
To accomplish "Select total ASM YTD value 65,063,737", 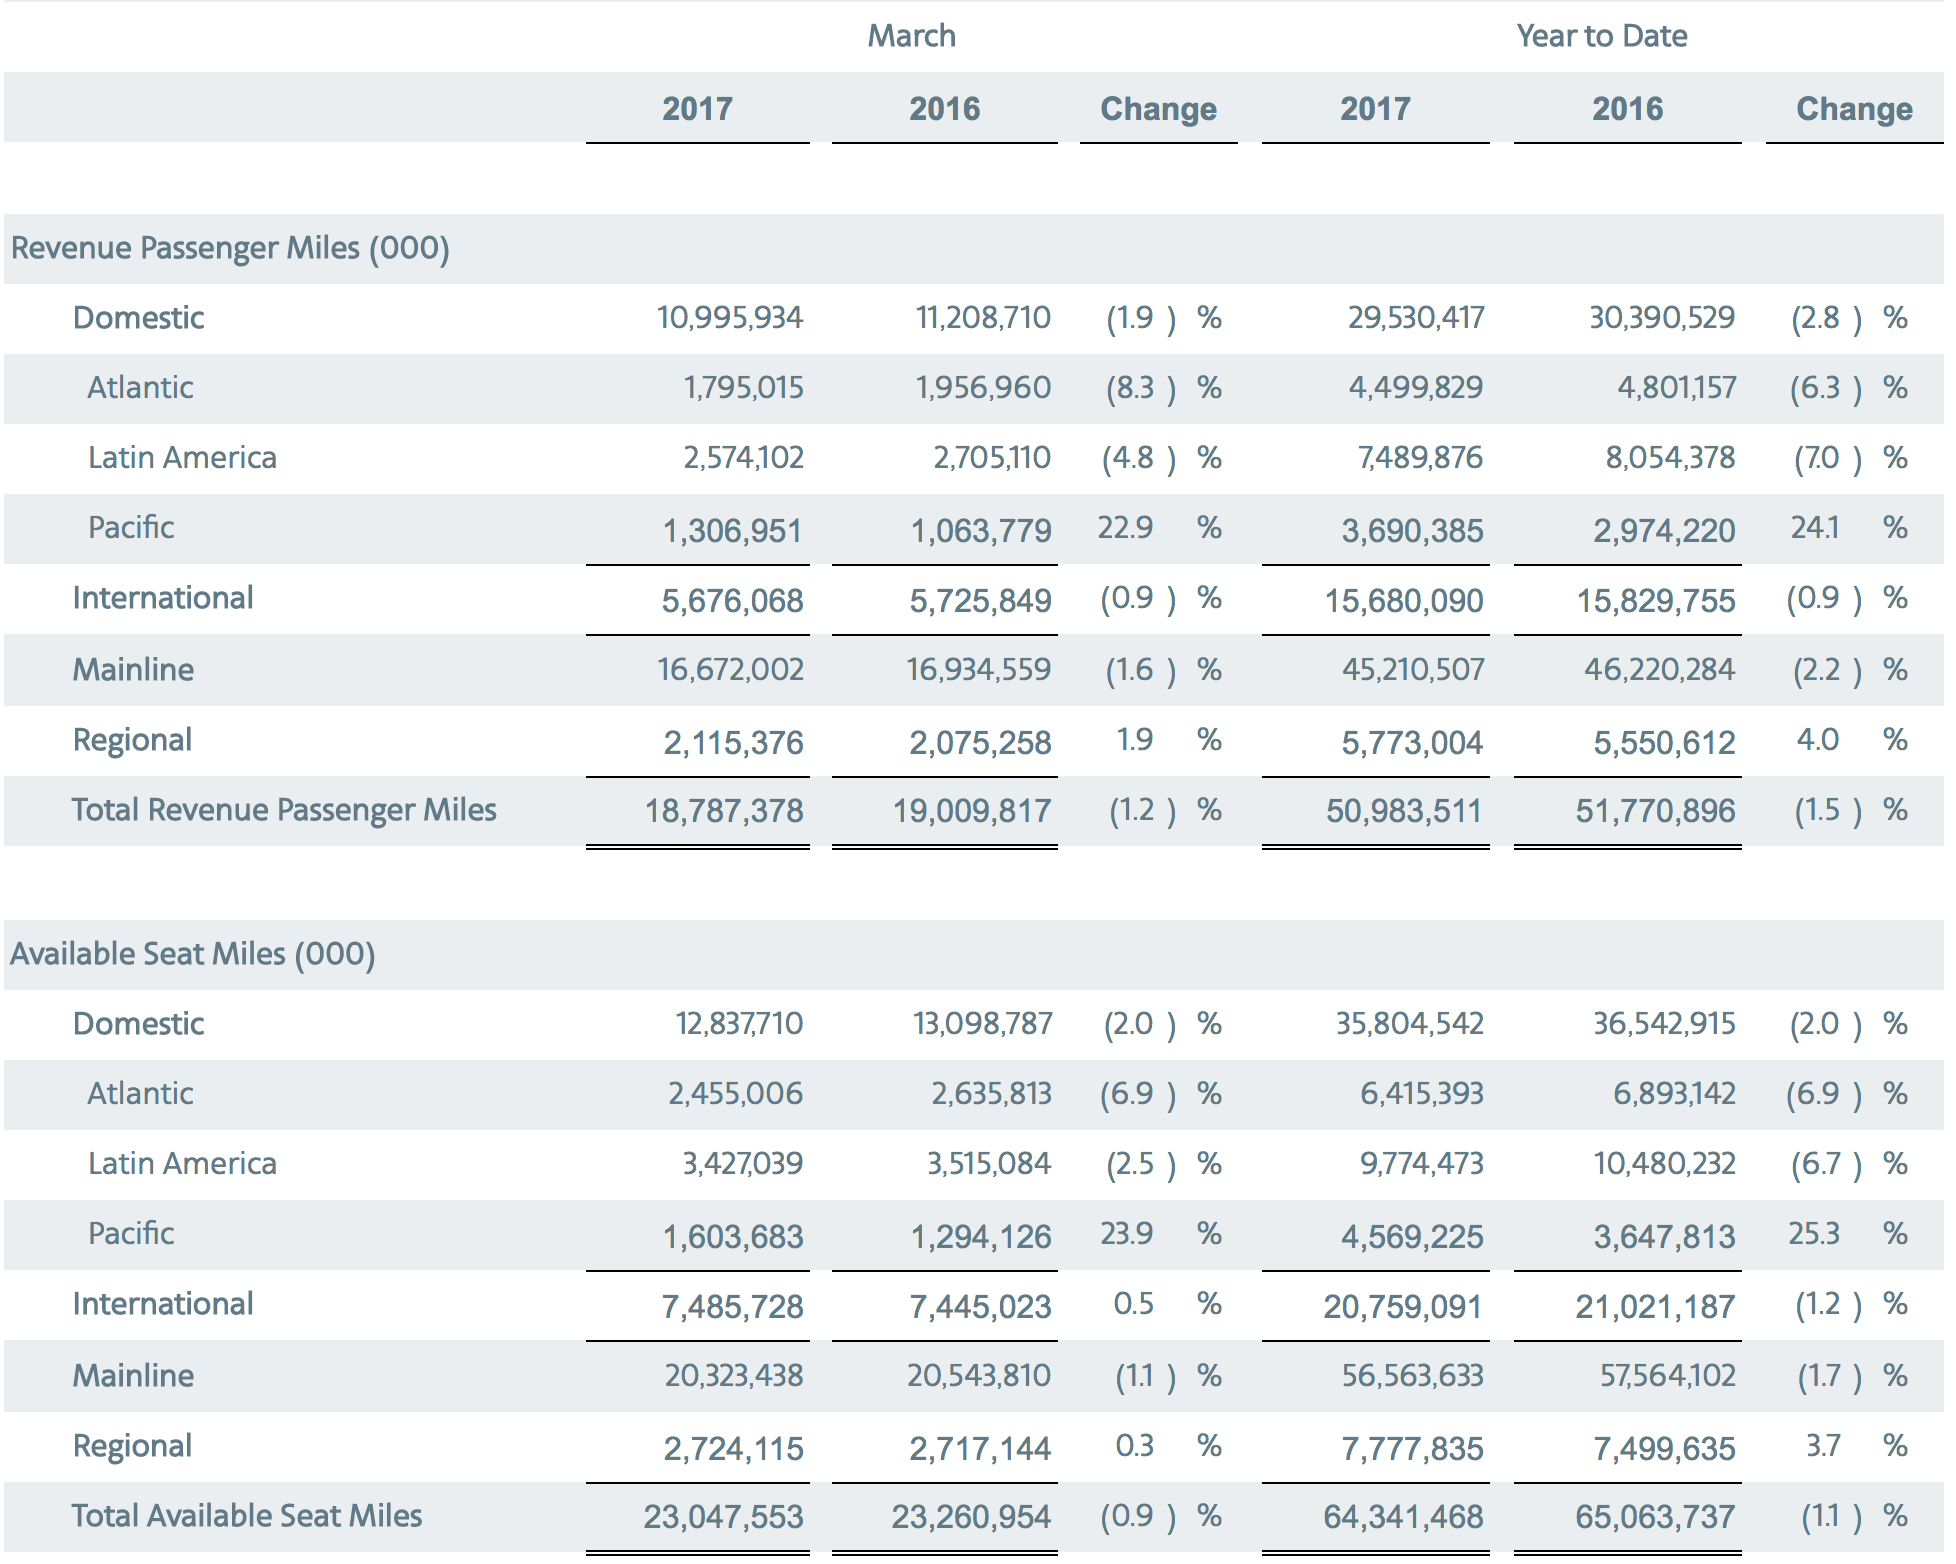I will click(x=1655, y=1517).
